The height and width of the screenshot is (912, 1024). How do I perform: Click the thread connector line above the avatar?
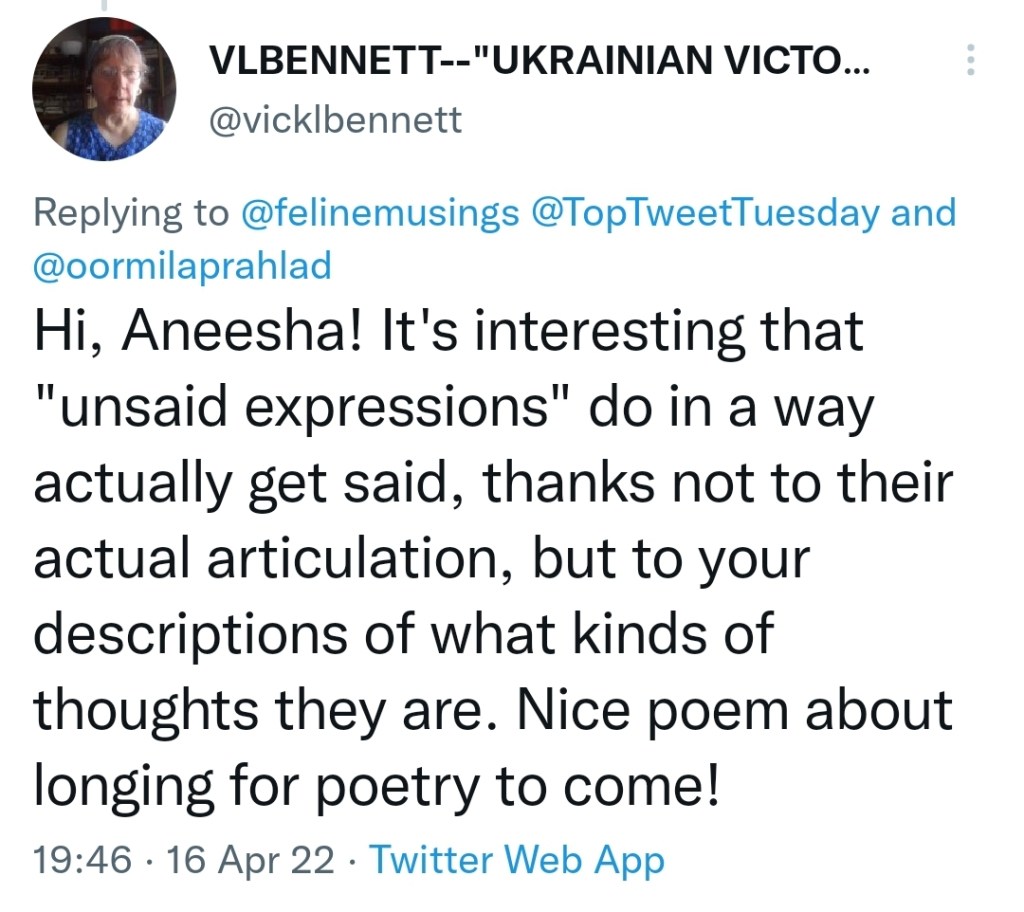[103, 6]
